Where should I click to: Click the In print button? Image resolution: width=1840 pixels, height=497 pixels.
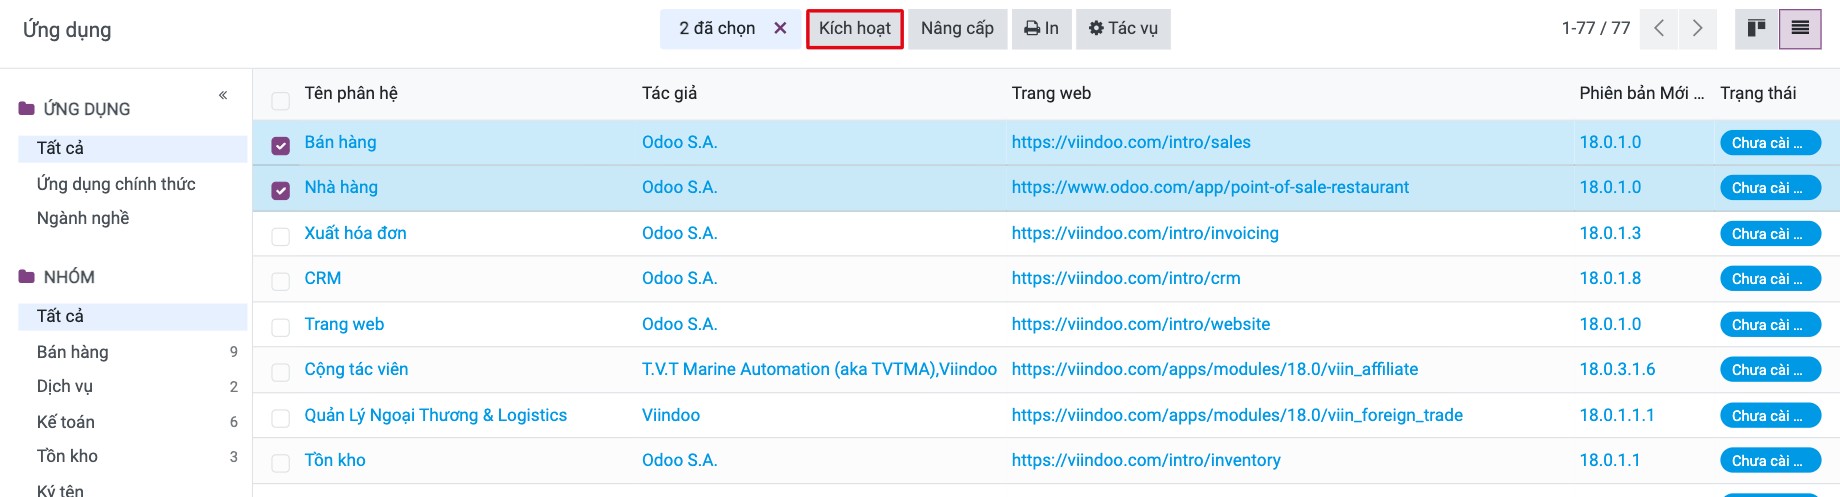click(x=1041, y=29)
